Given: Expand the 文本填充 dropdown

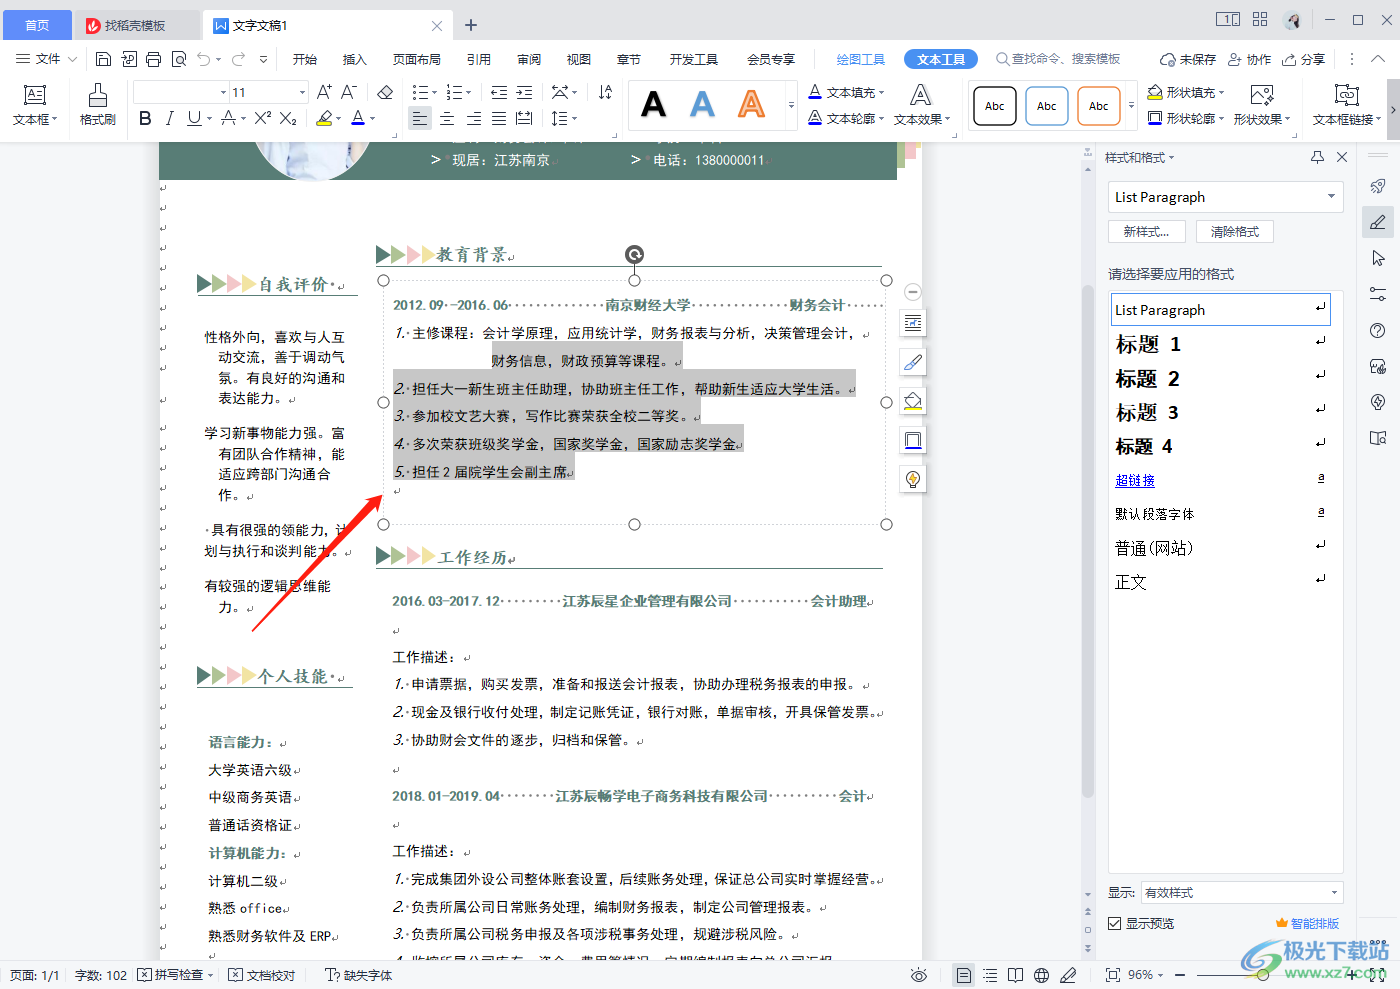Looking at the screenshot, I should coord(881,93).
